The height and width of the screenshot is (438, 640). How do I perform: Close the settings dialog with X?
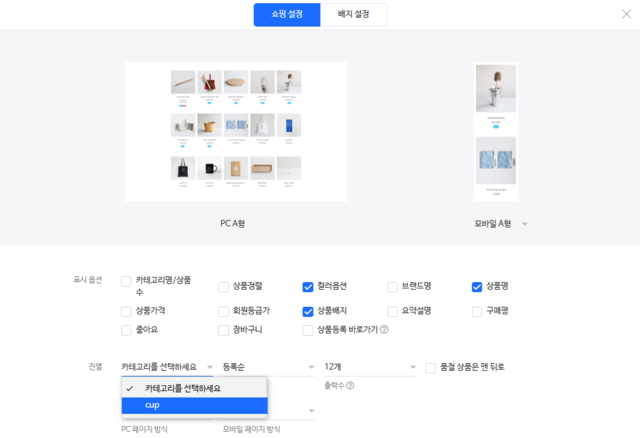626,14
